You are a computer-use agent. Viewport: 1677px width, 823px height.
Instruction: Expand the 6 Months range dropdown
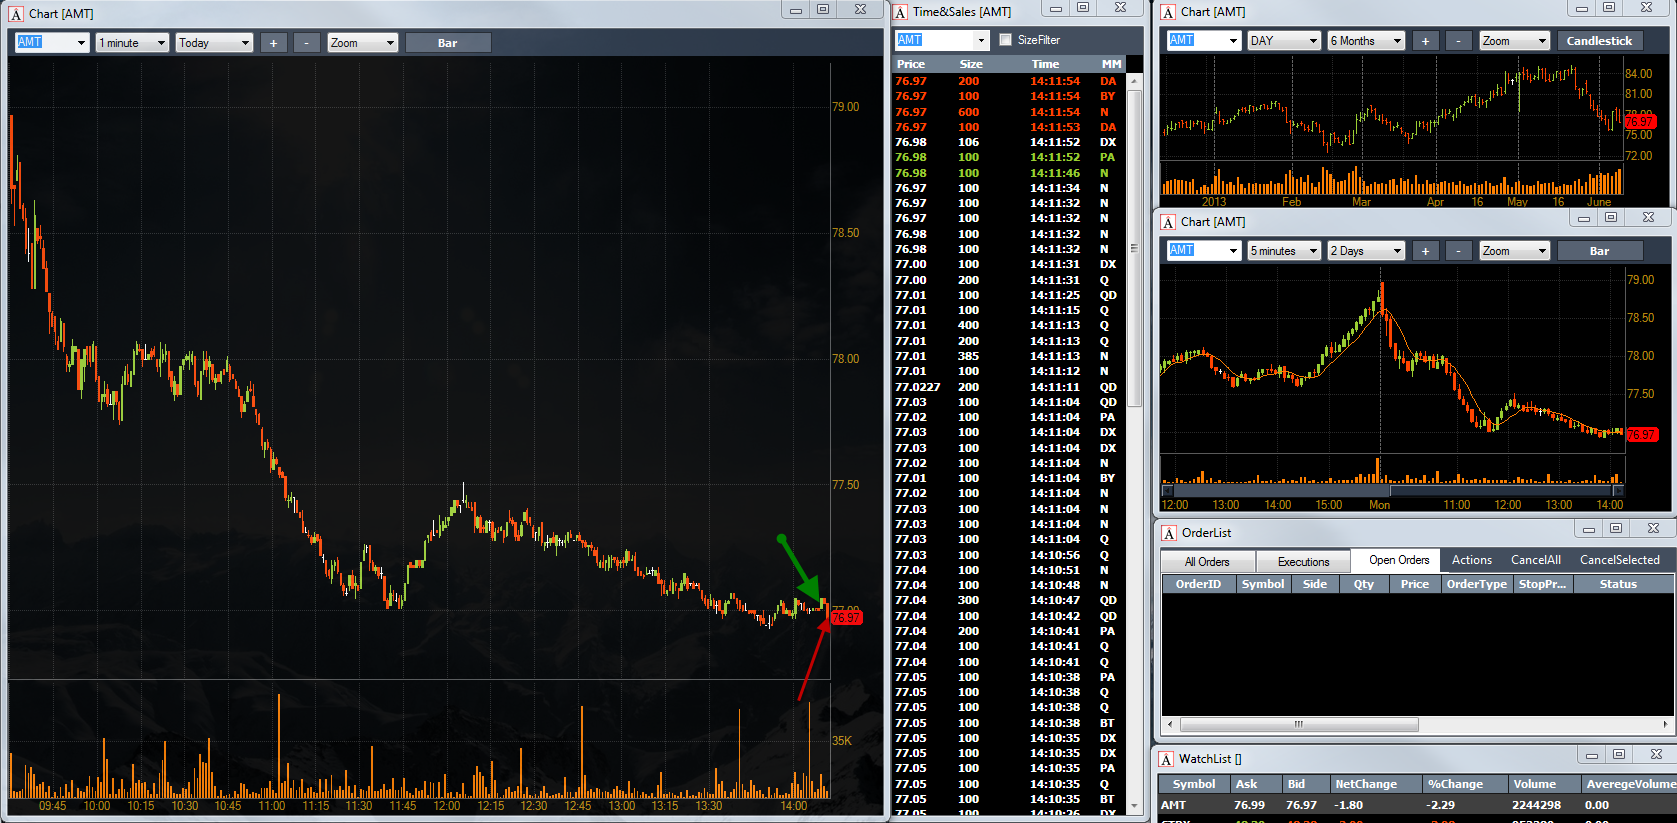point(1365,41)
